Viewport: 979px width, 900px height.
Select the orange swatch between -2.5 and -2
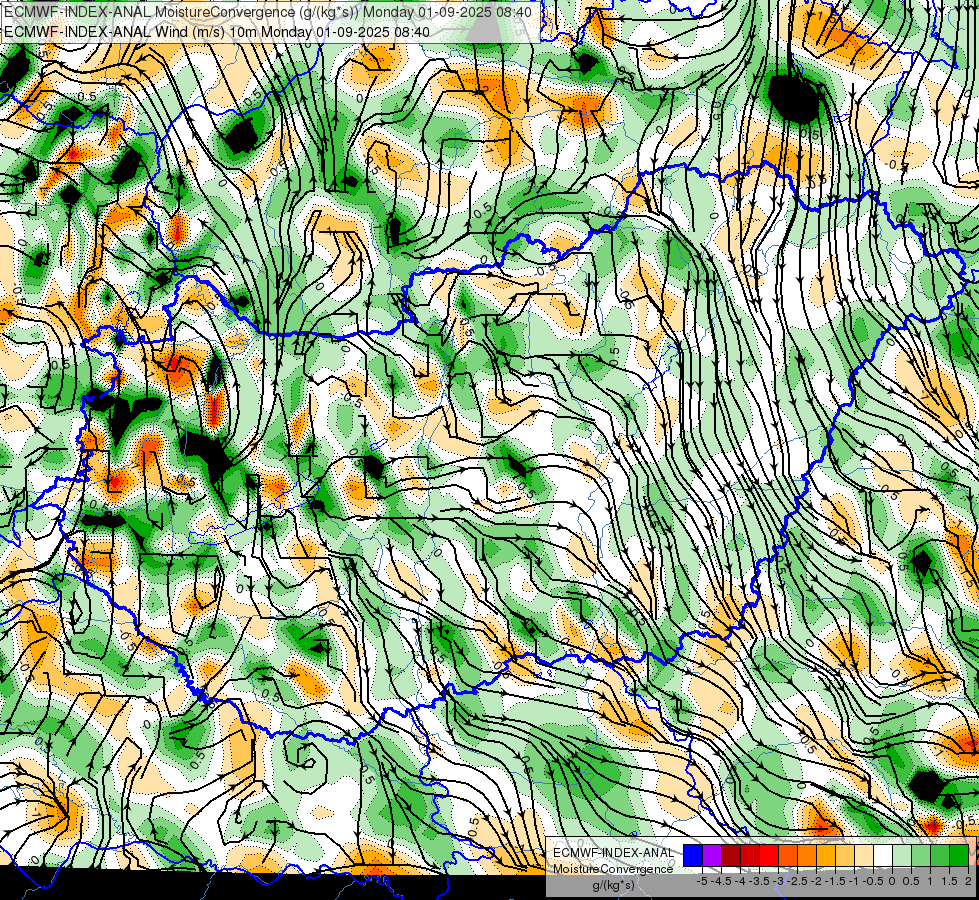pos(807,855)
